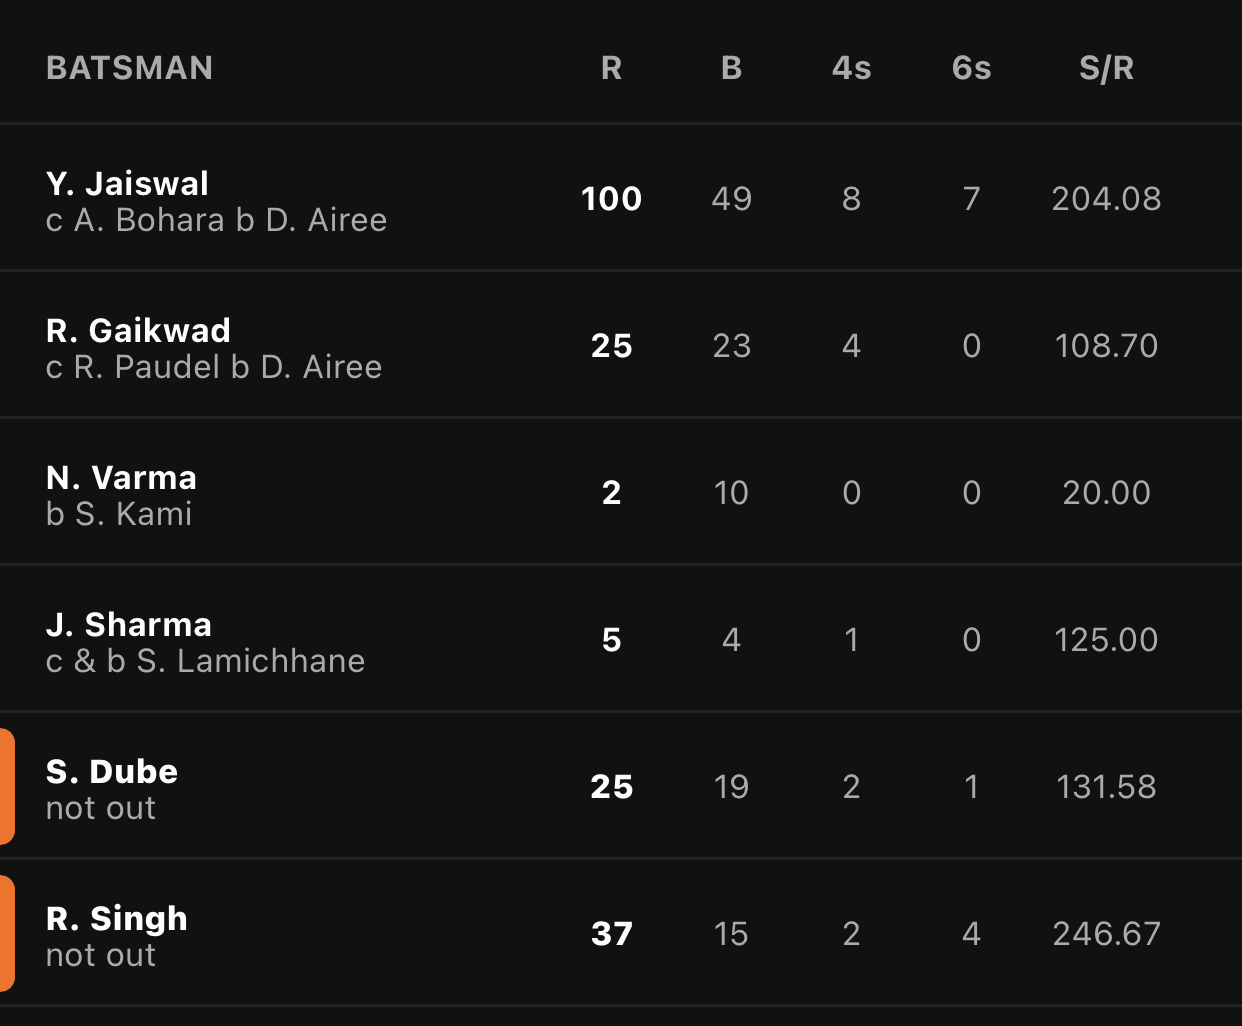This screenshot has height=1026, width=1242.
Task: View J. Sharma's player name
Action: [x=129, y=624]
